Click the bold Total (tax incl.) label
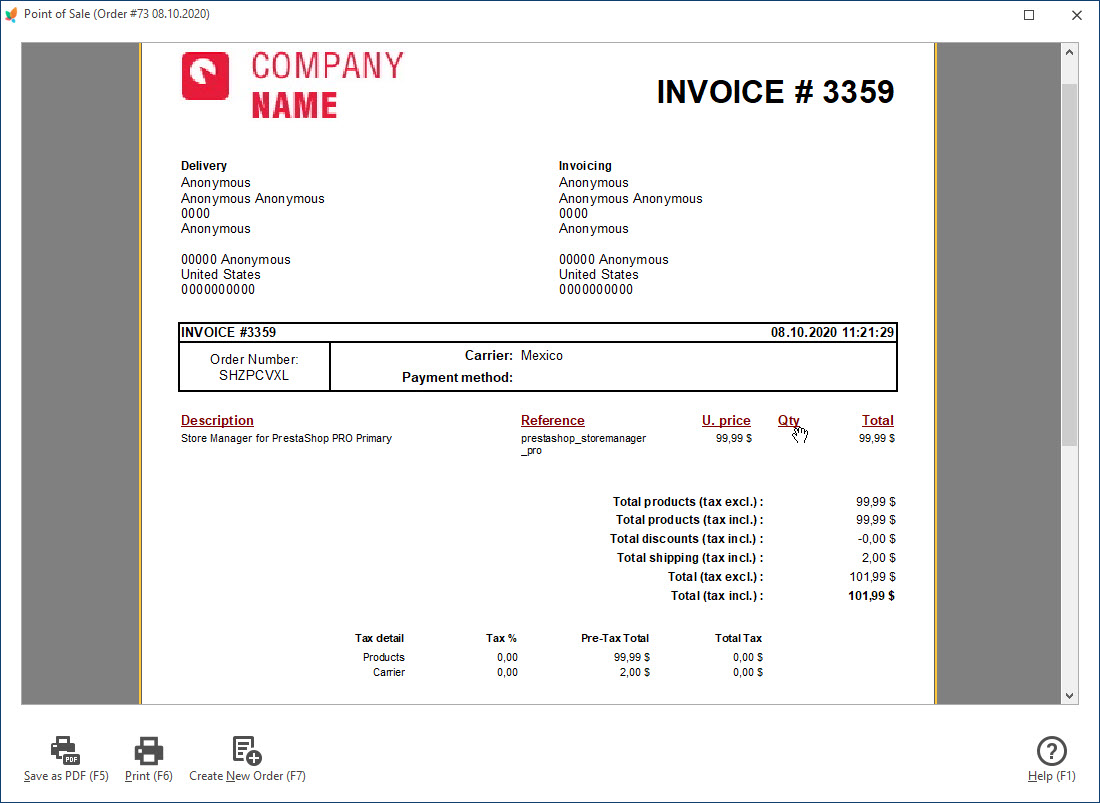The image size is (1100, 803). pos(717,595)
